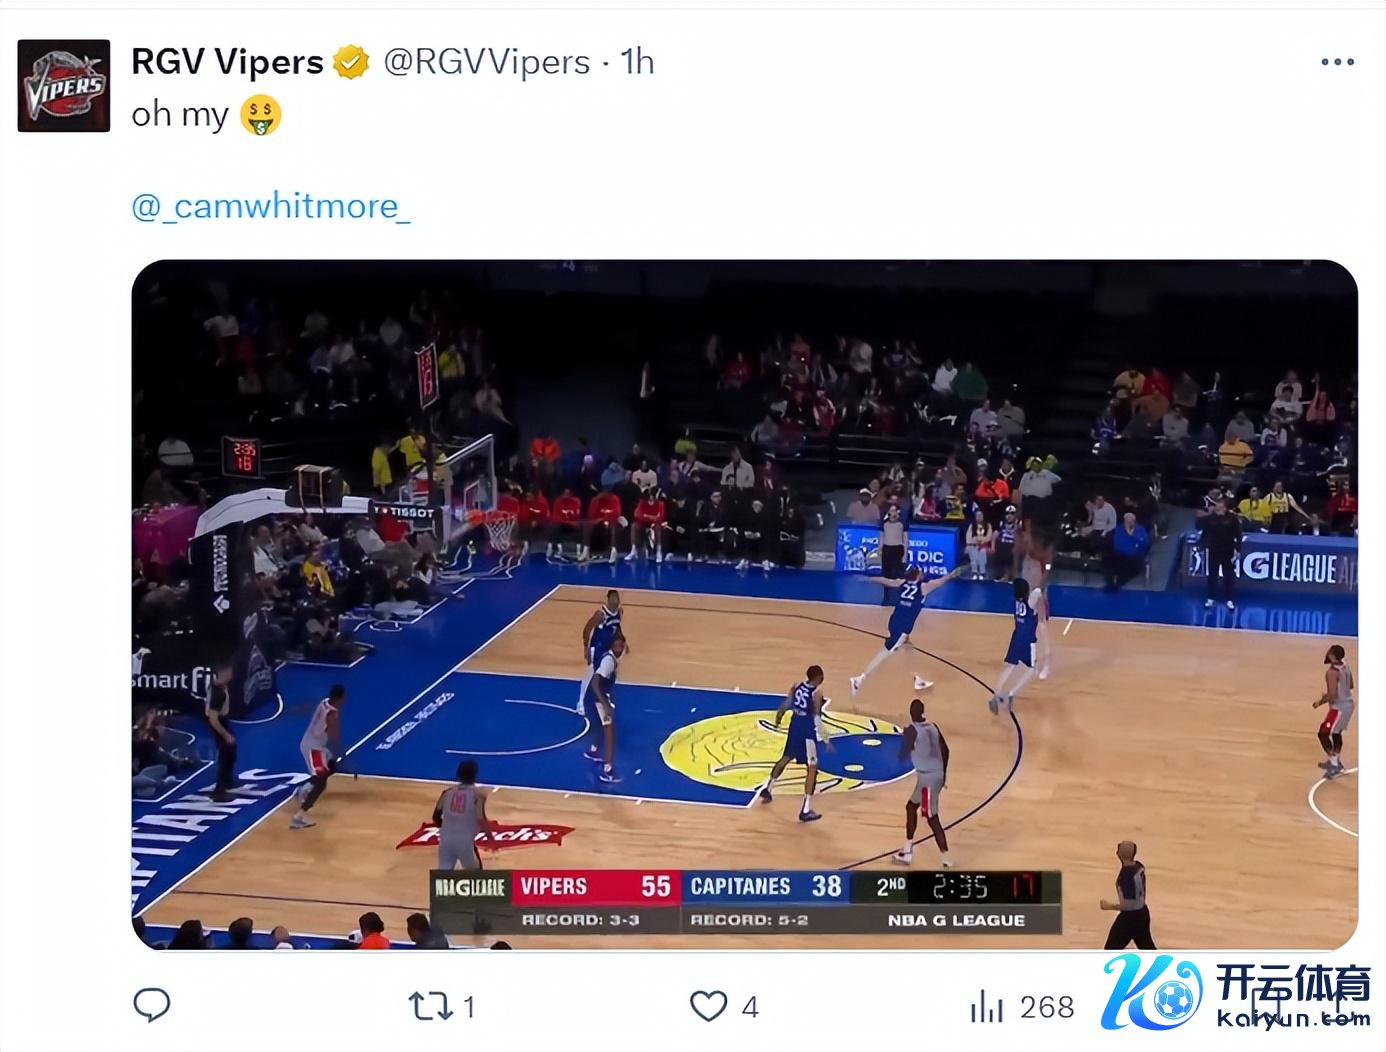The width and height of the screenshot is (1386, 1052).
Task: Play the embedded basketball video
Action: coord(744,604)
